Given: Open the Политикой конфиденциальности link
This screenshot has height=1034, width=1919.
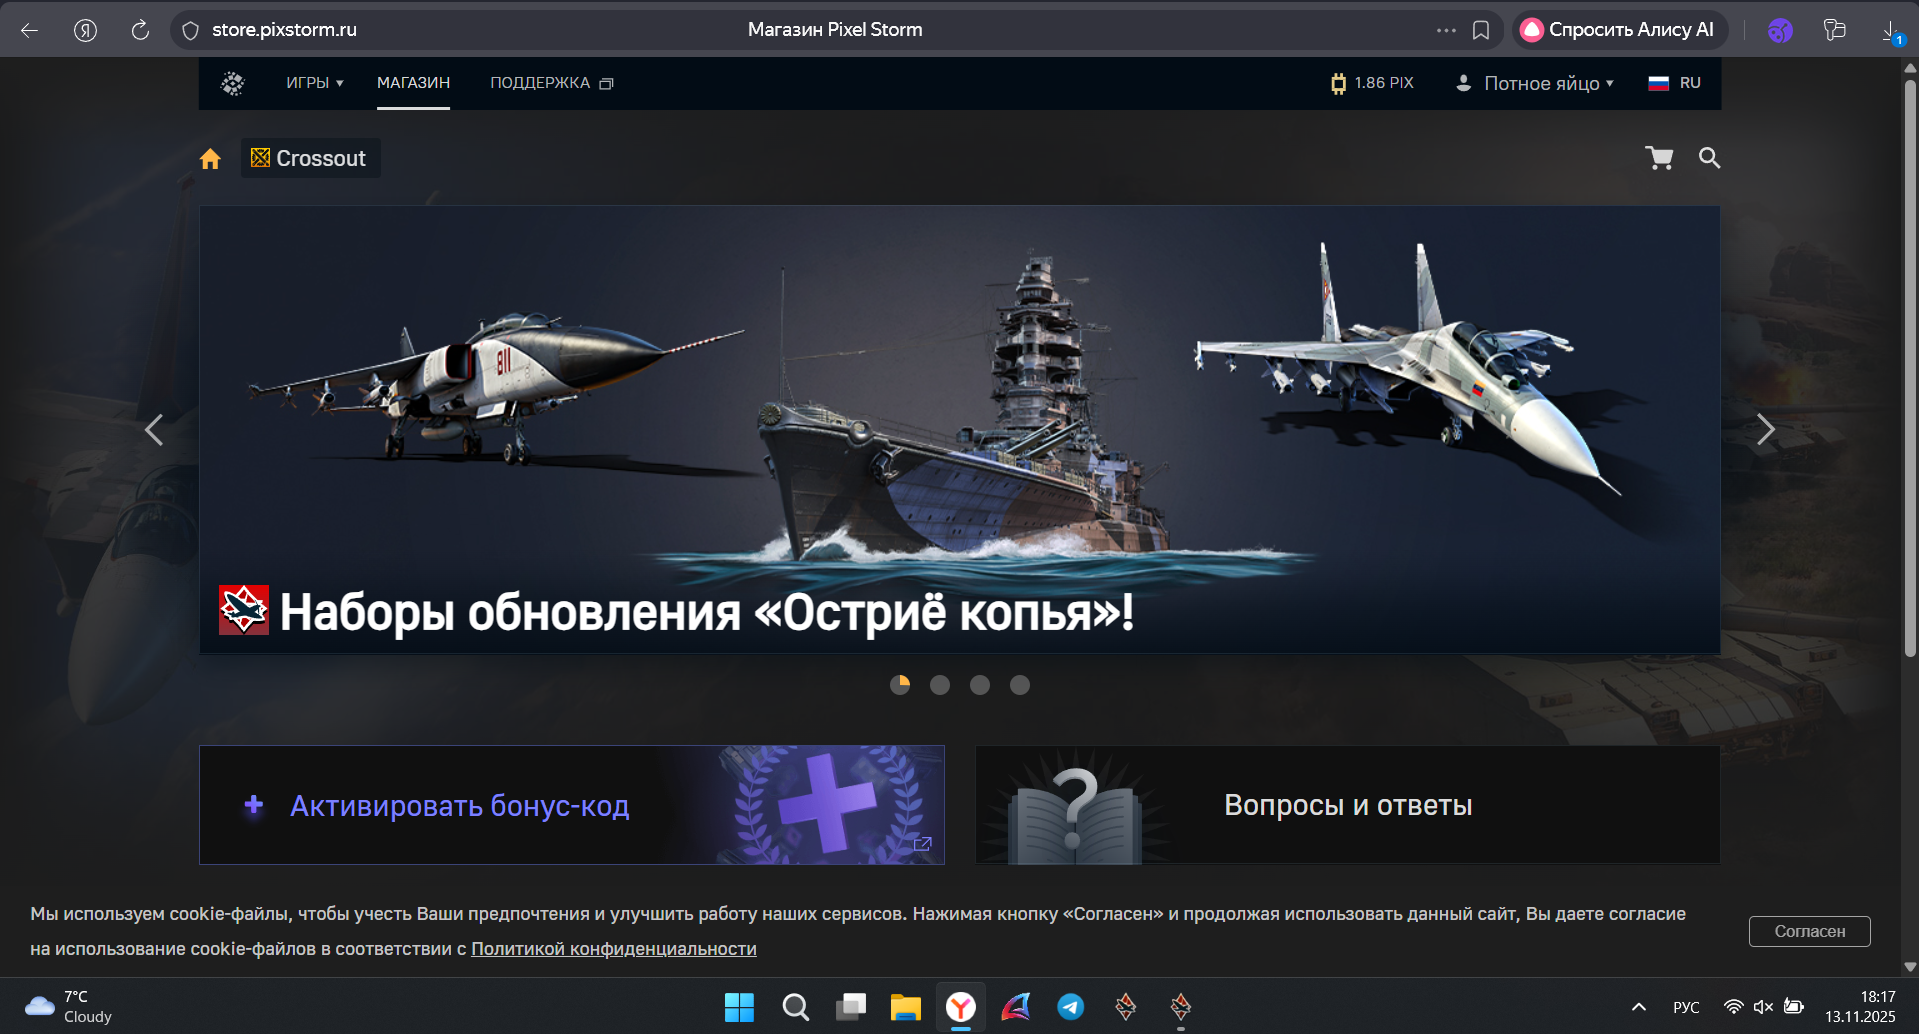Looking at the screenshot, I should click(613, 949).
